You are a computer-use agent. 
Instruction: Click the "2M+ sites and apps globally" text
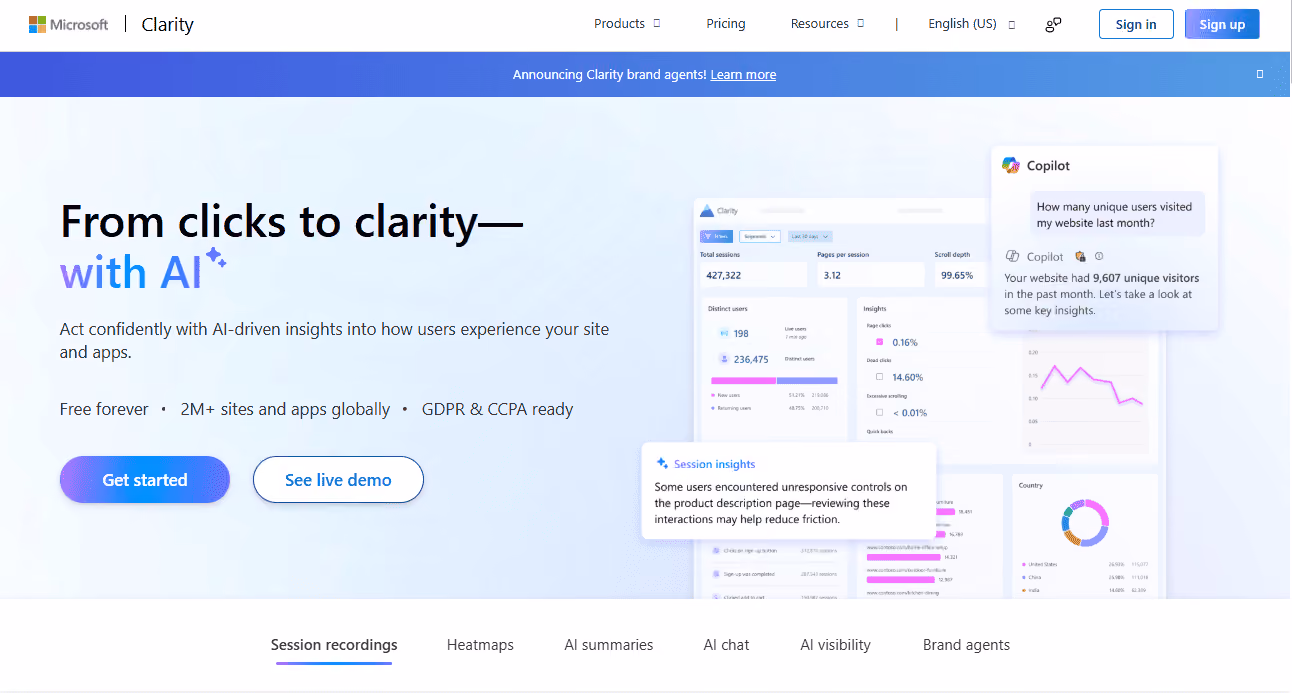pyautogui.click(x=286, y=409)
